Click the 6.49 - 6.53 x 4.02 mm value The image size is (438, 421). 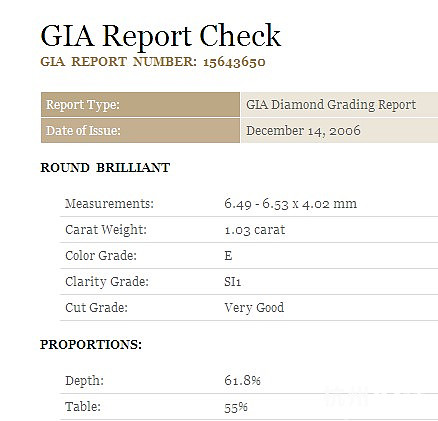pyautogui.click(x=290, y=203)
